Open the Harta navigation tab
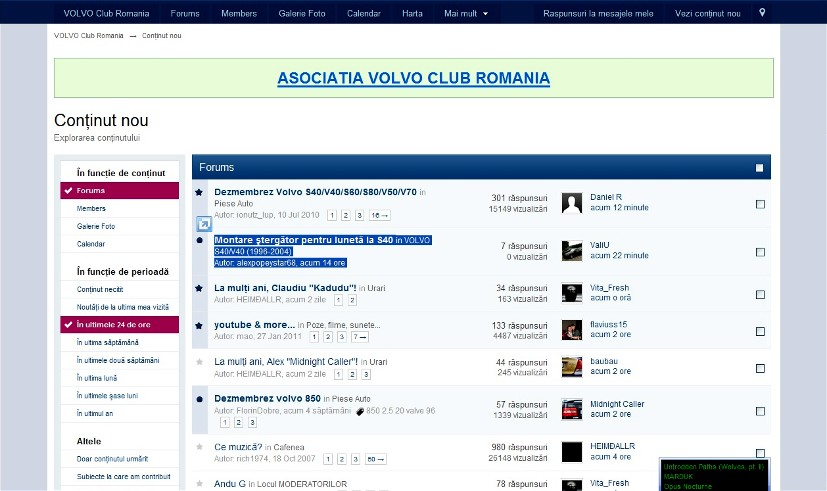 tap(412, 13)
